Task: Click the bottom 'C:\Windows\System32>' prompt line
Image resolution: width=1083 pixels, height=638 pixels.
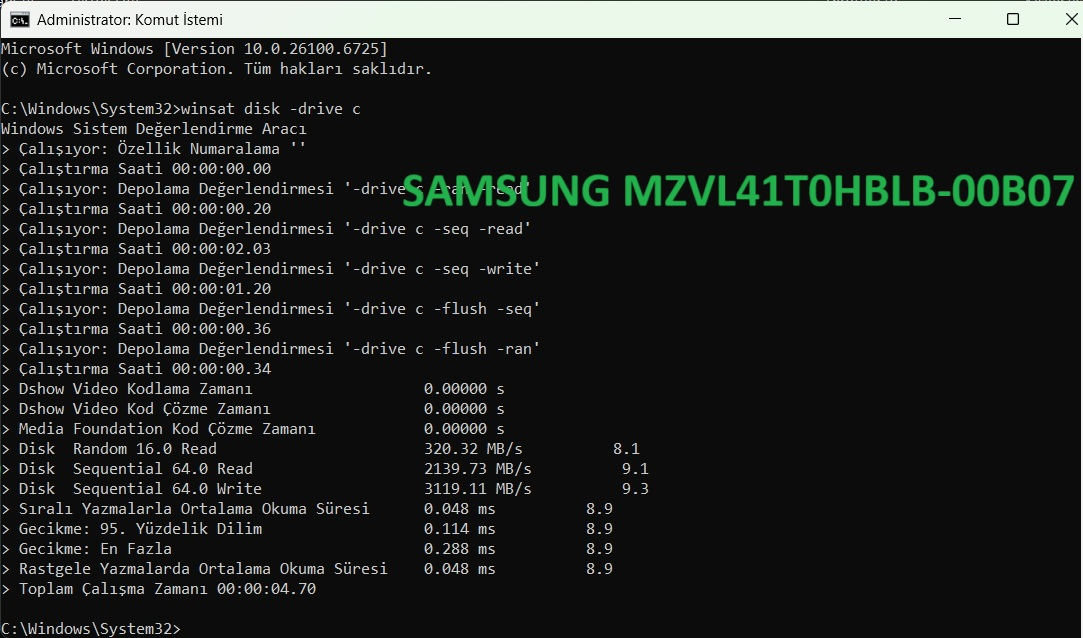Action: click(x=90, y=628)
